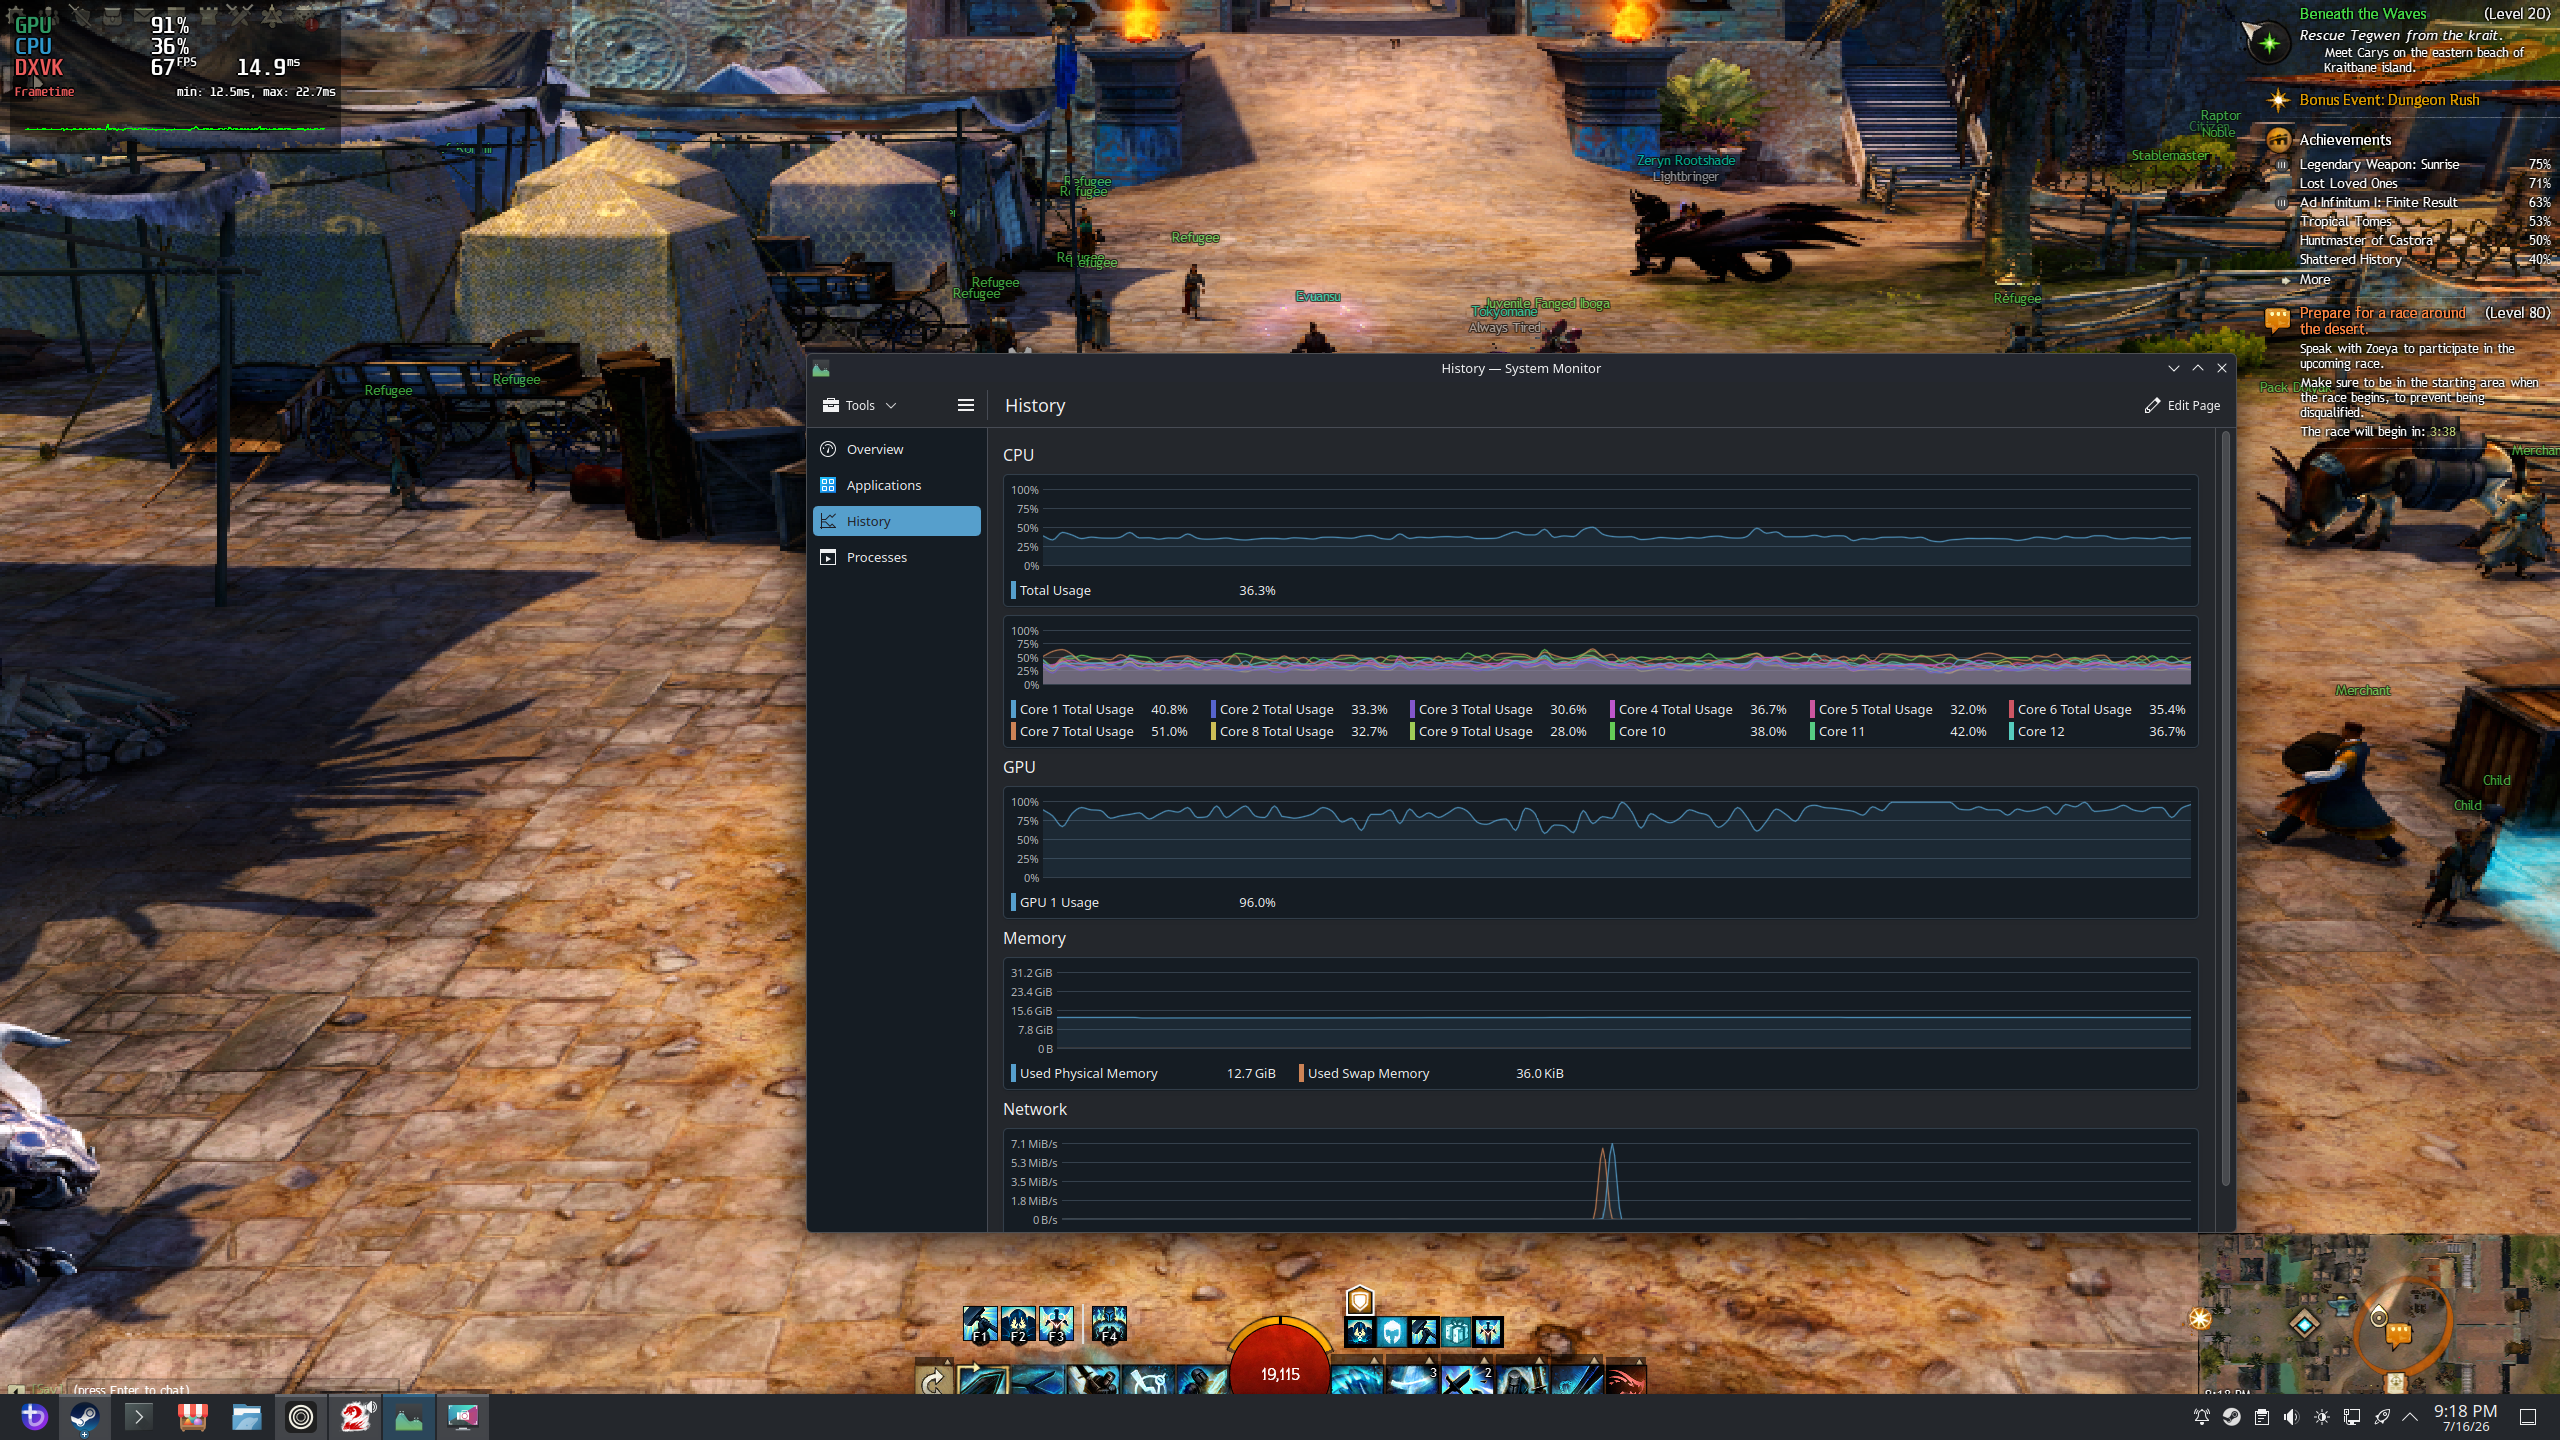Click the Beneath the Waves story entry

pyautogui.click(x=2362, y=14)
